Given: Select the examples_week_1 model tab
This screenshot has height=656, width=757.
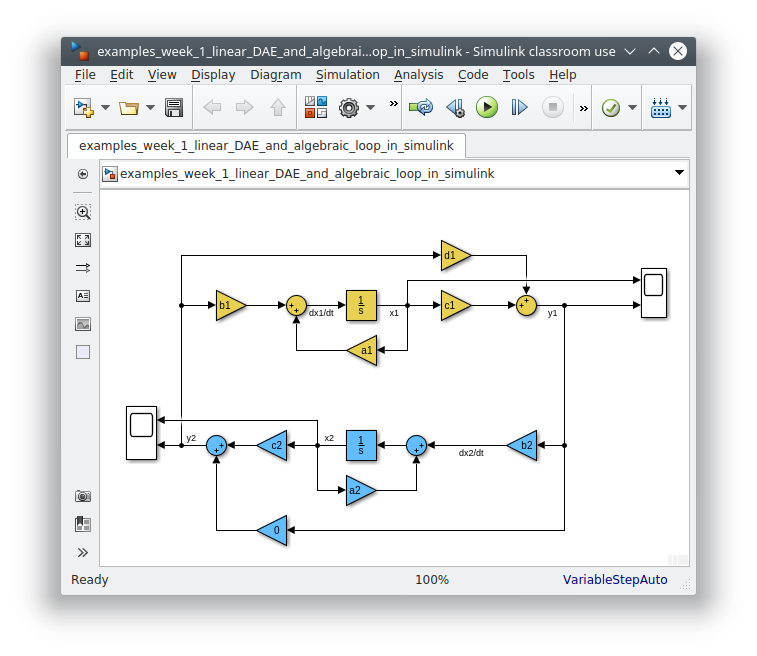Looking at the screenshot, I should pos(266,146).
